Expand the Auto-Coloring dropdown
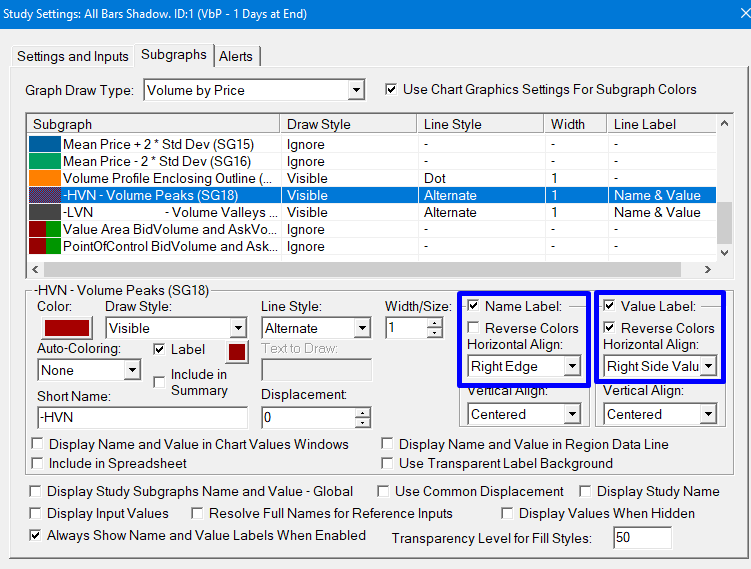Screen dimensions: 751x569 (x=132, y=370)
